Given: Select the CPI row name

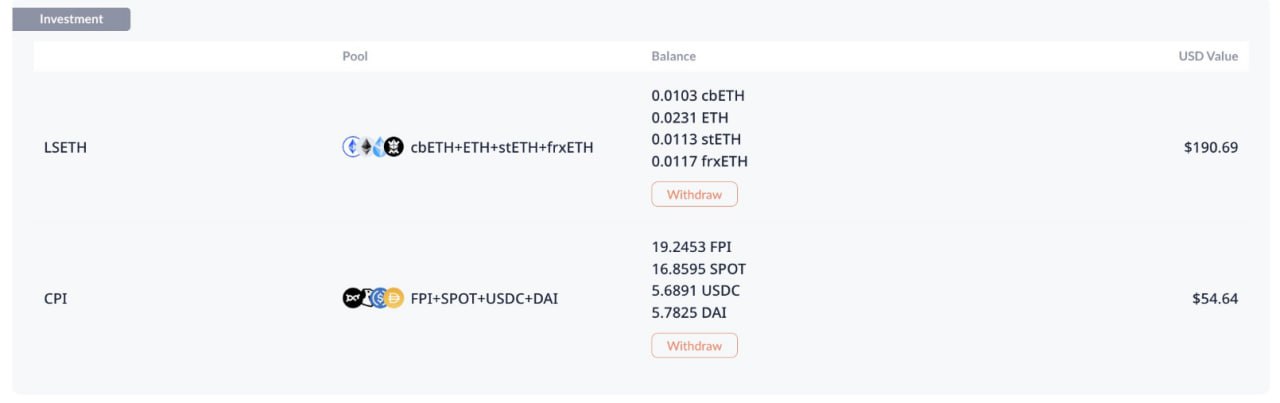Looking at the screenshot, I should pyautogui.click(x=56, y=297).
